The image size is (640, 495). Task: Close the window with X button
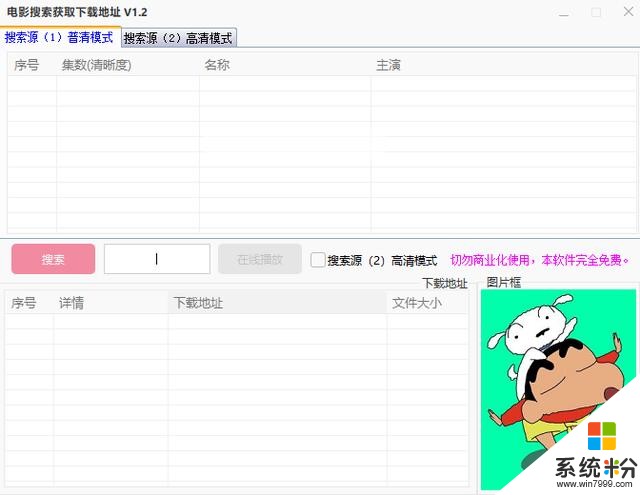pos(629,11)
